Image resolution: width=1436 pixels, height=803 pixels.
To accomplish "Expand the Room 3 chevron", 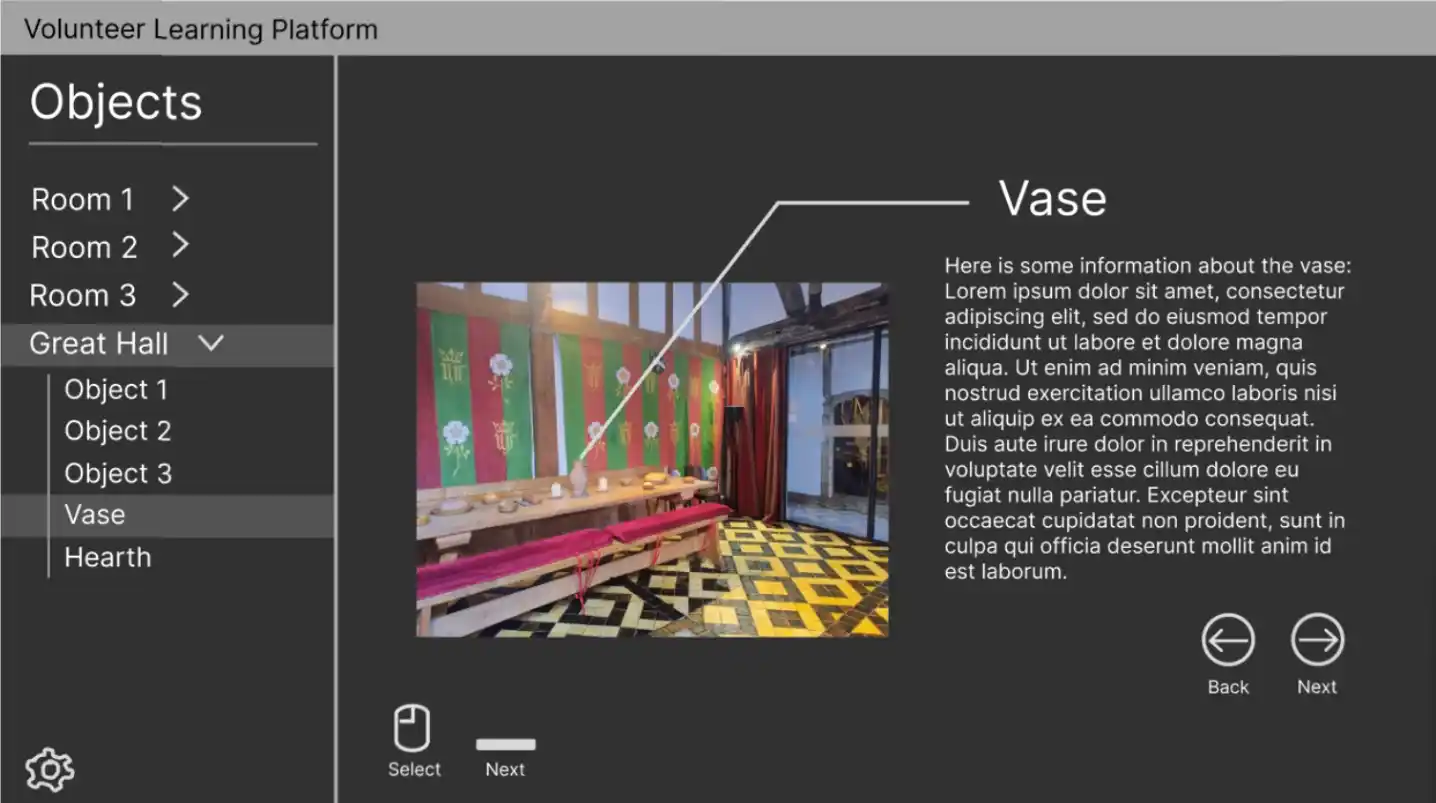I will 180,294.
